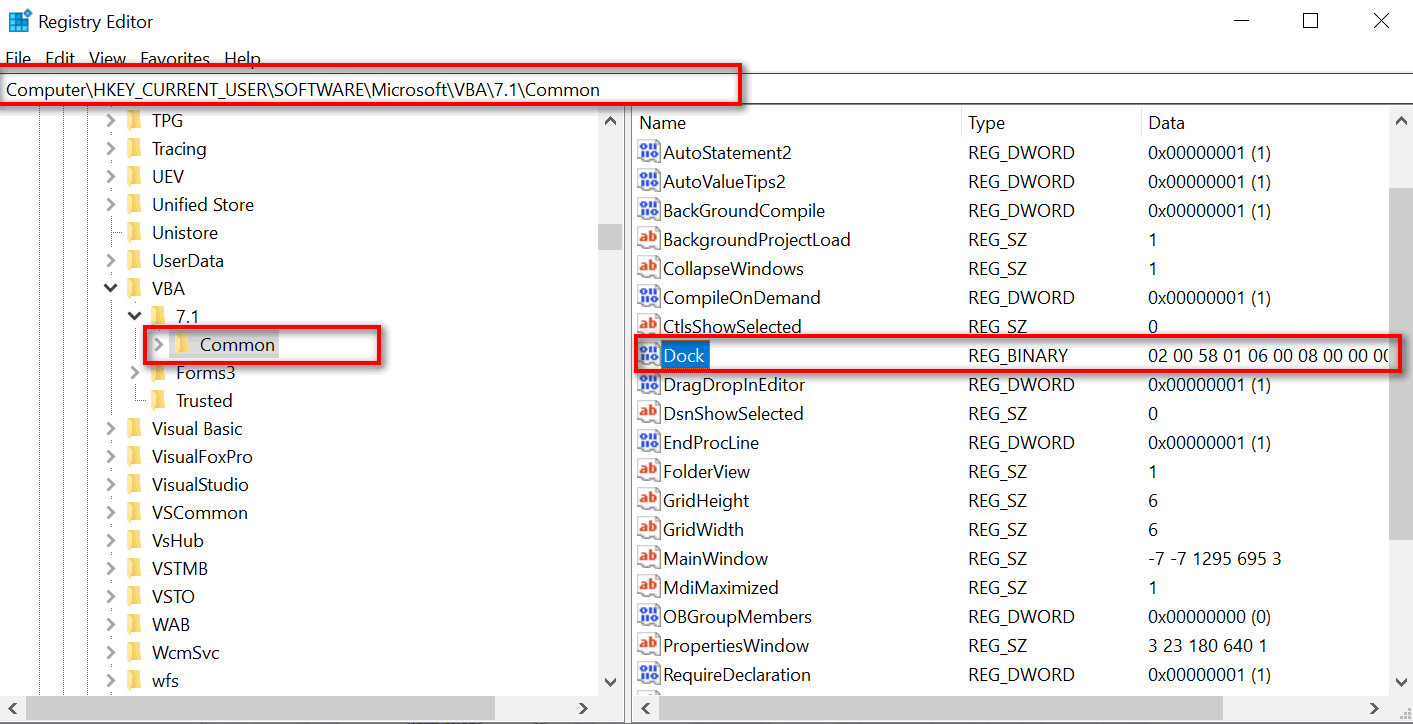The image size is (1413, 724).
Task: Click the EndProcLine DWORD value icon
Action: tap(649, 443)
